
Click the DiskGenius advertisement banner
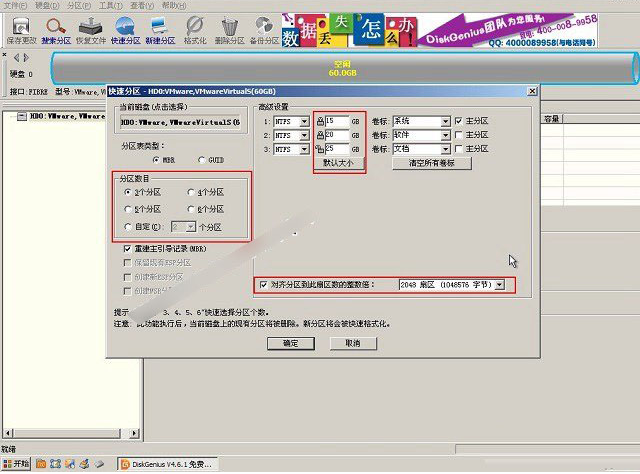440,30
